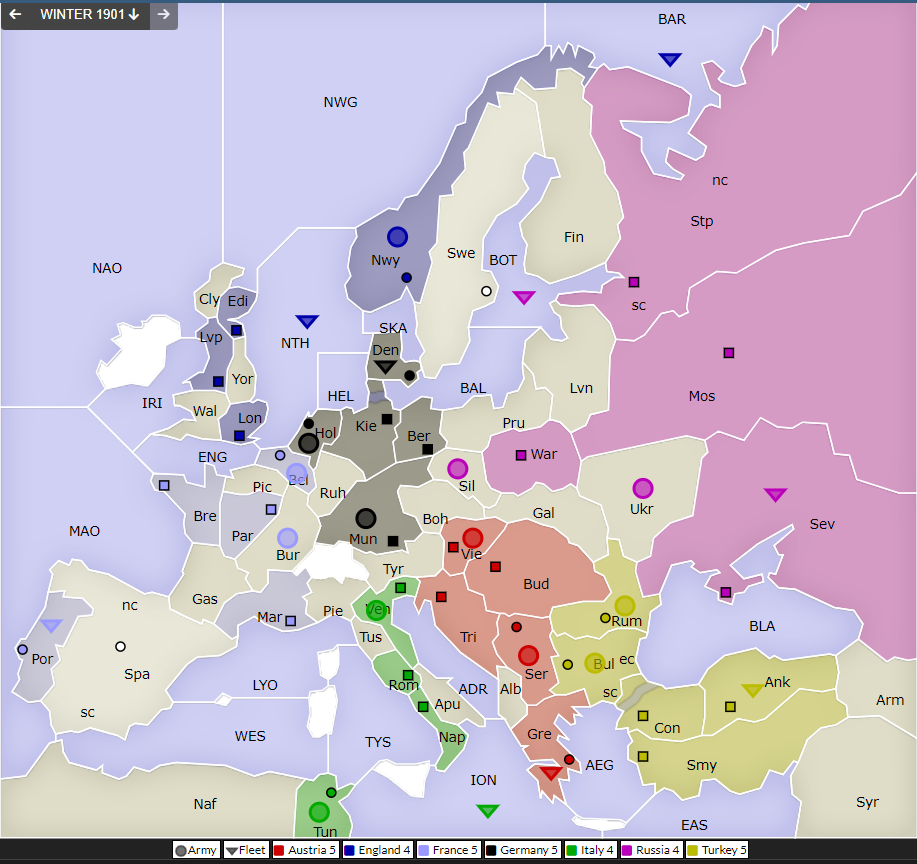
Task: Select the French army in Bur
Action: coord(287,538)
